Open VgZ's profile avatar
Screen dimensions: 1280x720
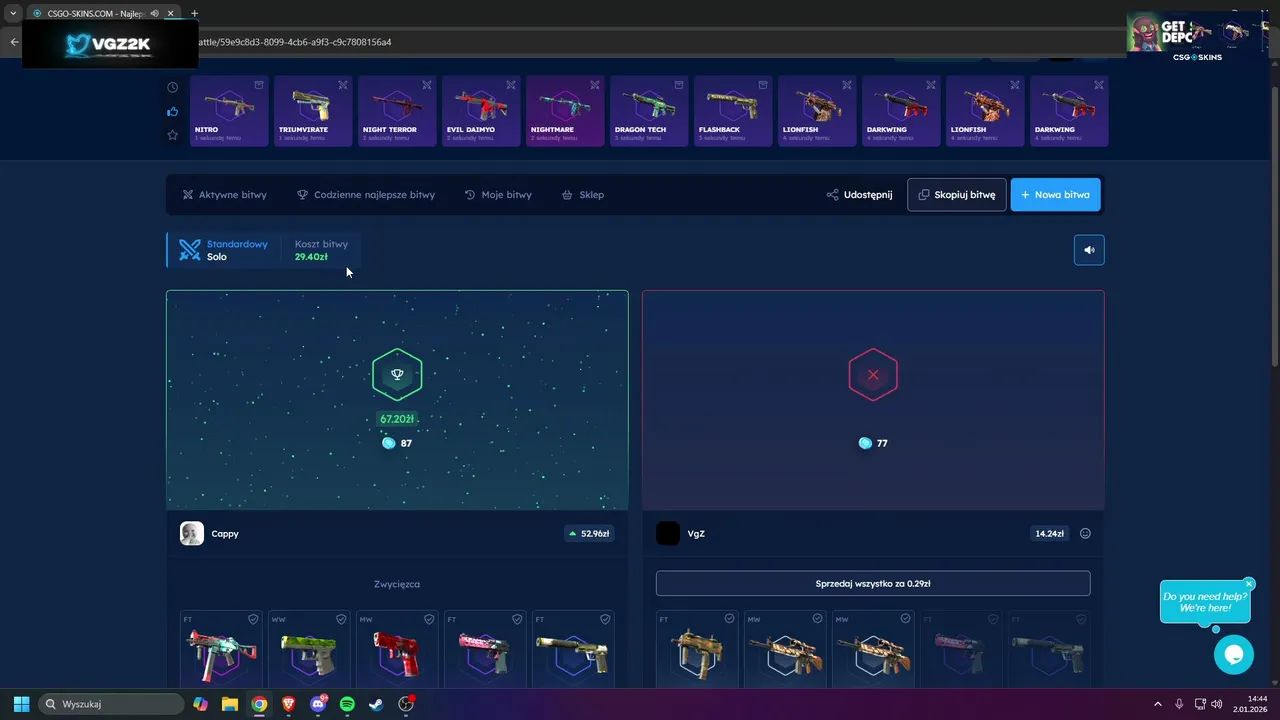668,534
